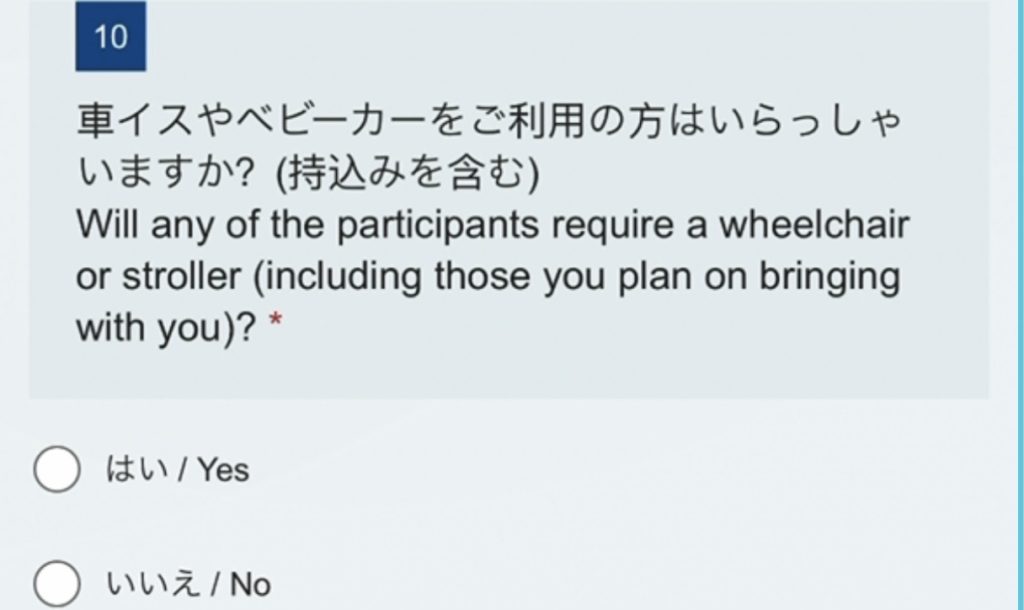The height and width of the screenshot is (610, 1024).
Task: Click the line starting 'or stroller (including'
Action: tap(488, 278)
